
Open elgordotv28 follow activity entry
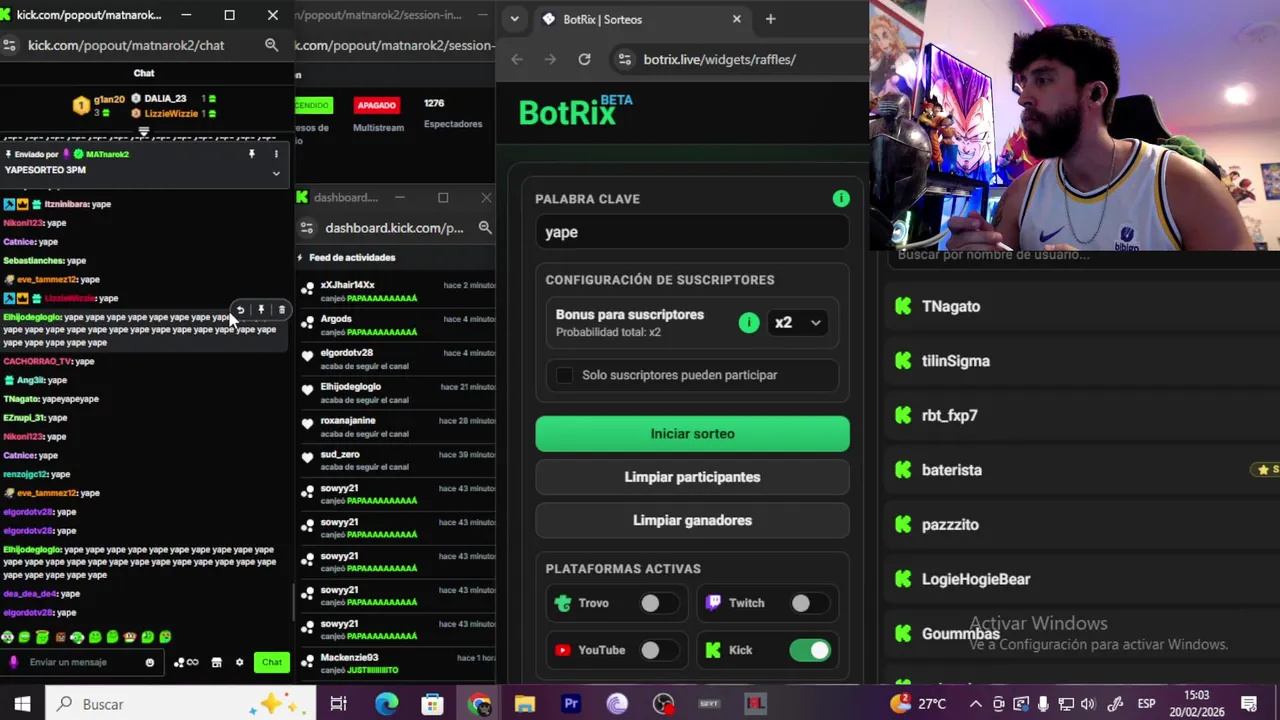click(x=398, y=359)
